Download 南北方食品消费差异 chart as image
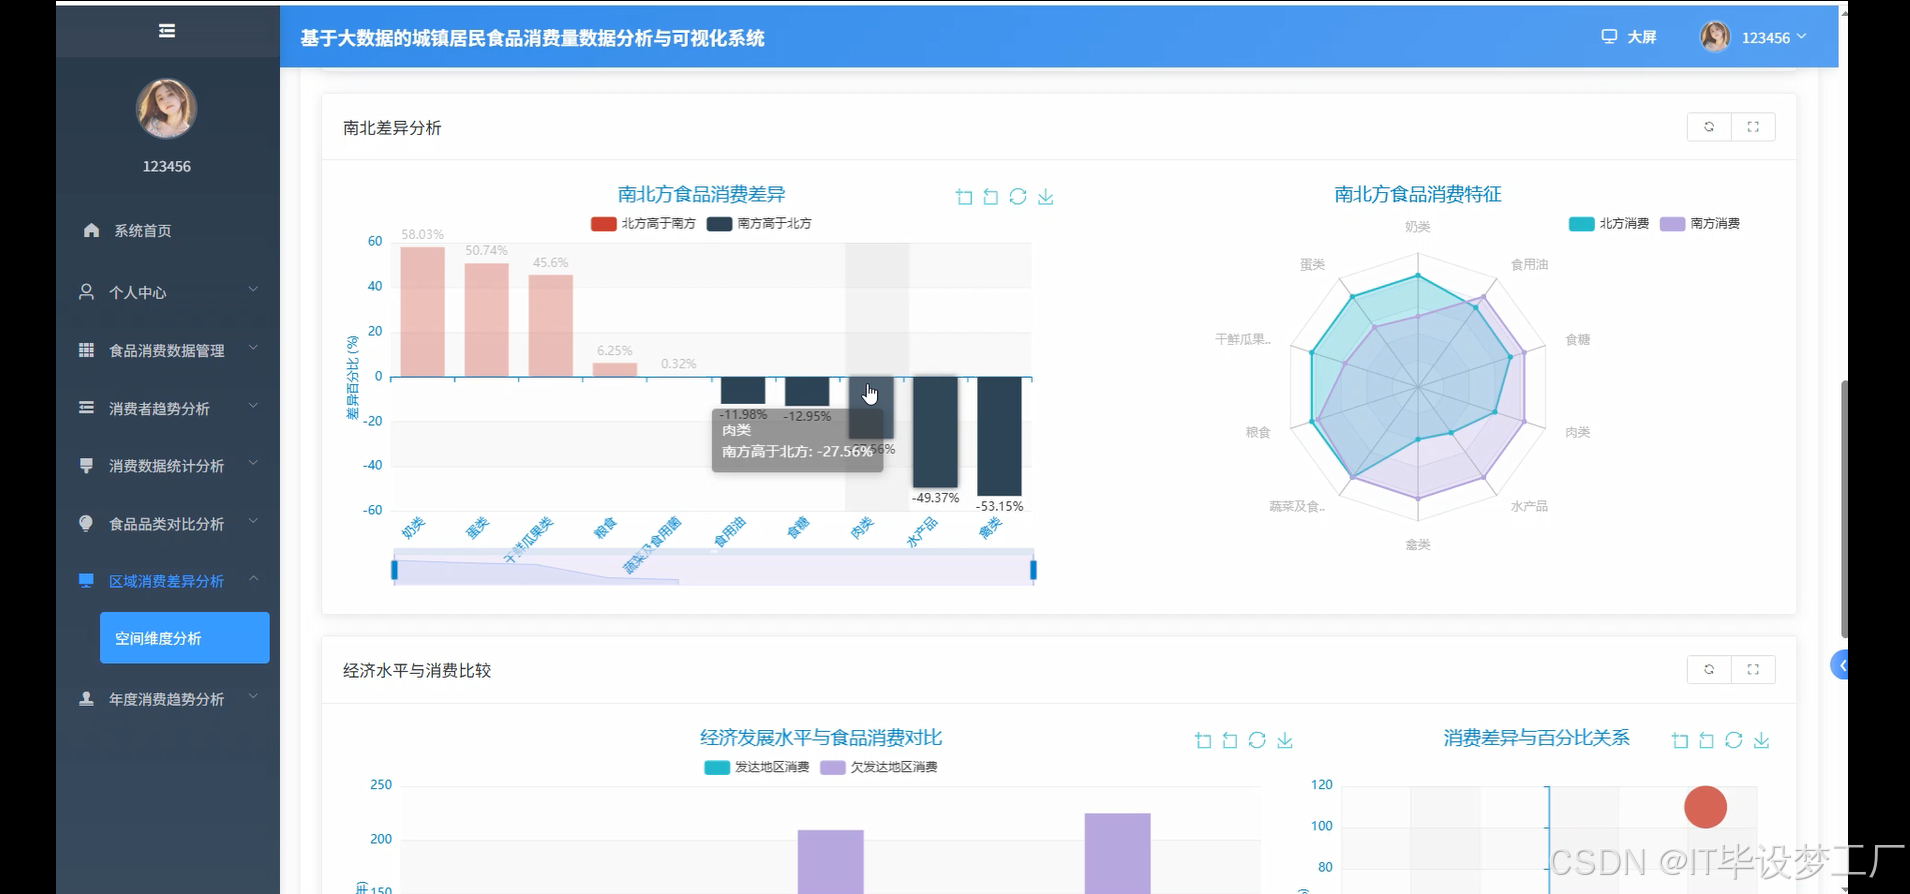1910x894 pixels. click(x=1046, y=197)
